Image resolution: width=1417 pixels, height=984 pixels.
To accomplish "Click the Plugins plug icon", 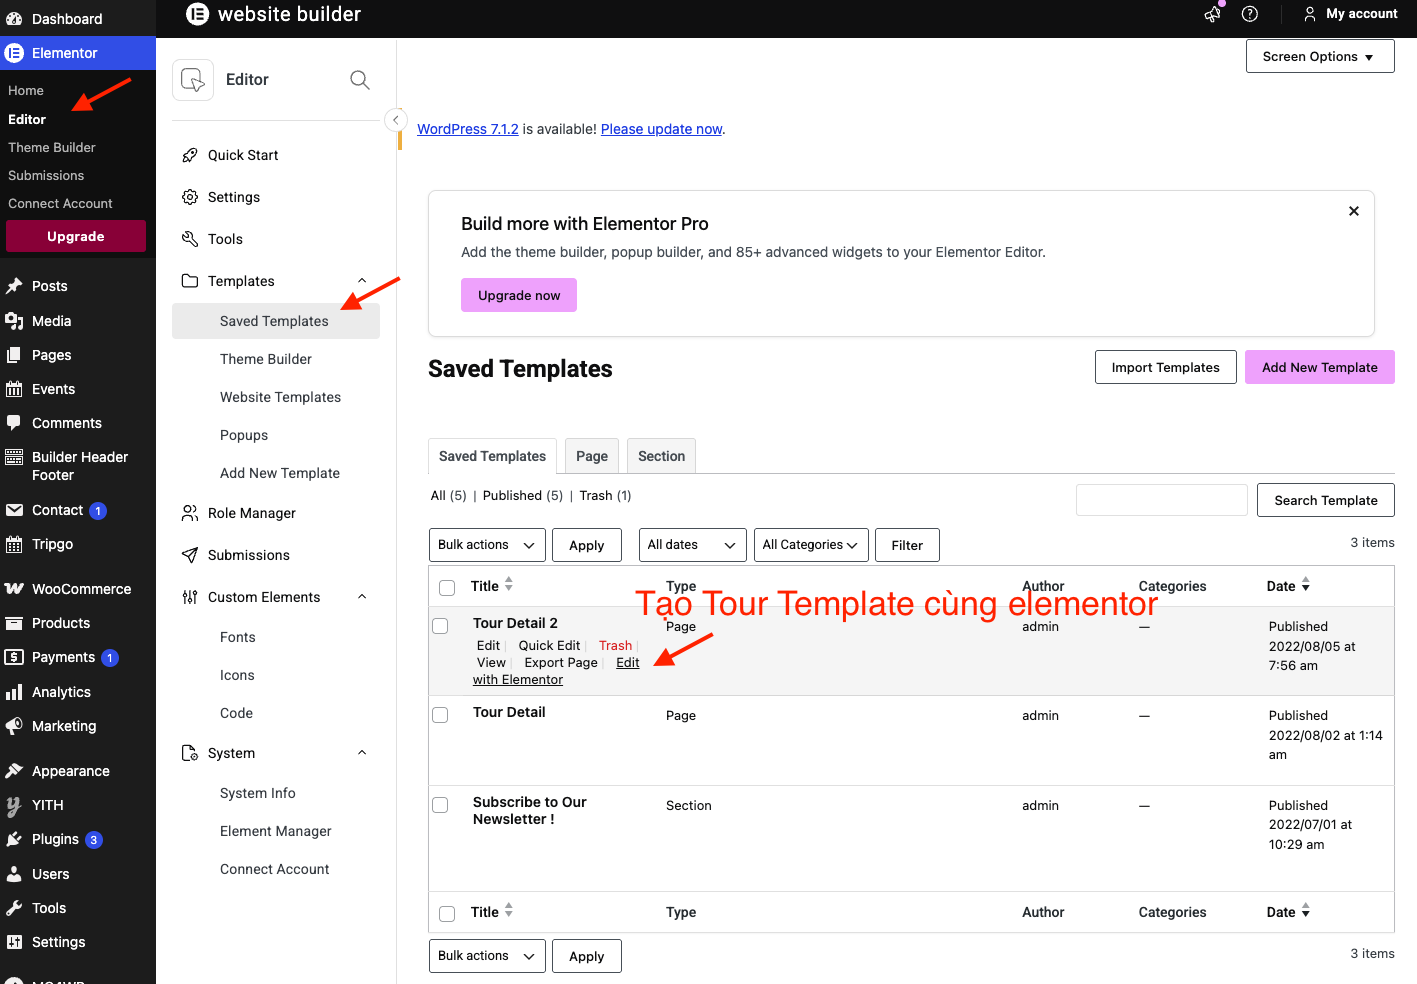I will (x=14, y=839).
